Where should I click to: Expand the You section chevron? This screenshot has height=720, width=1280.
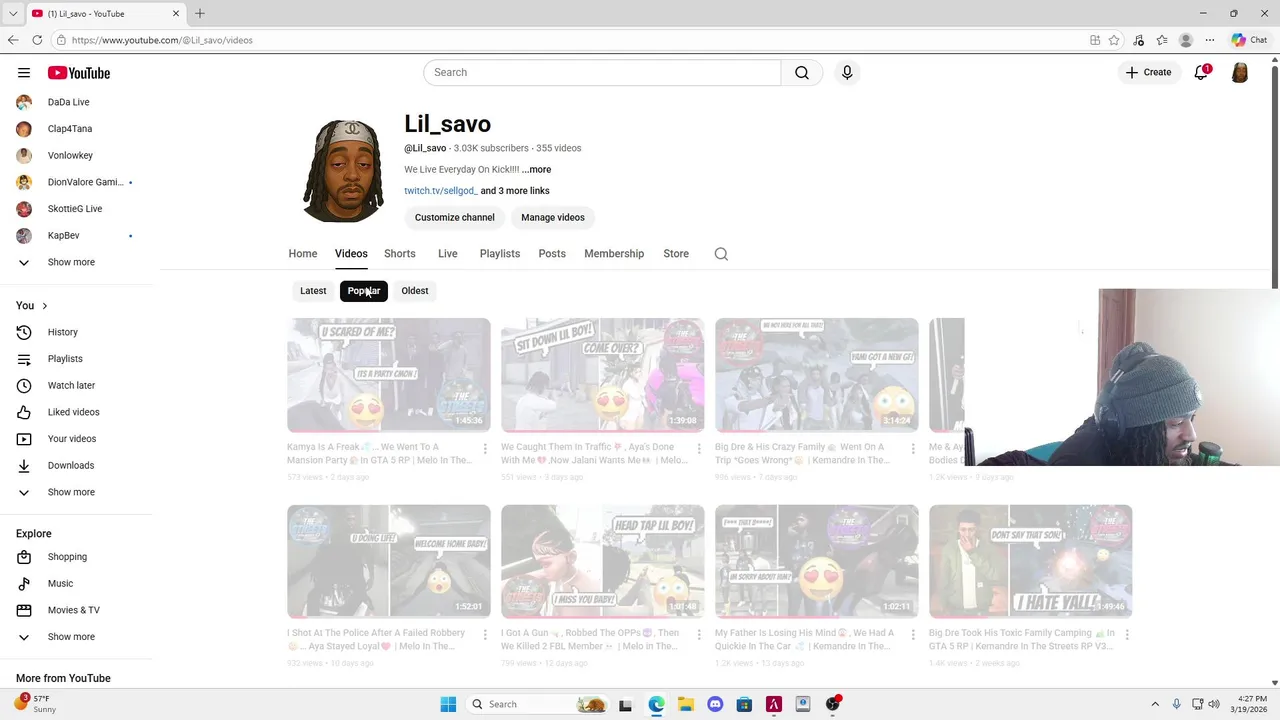[44, 306]
